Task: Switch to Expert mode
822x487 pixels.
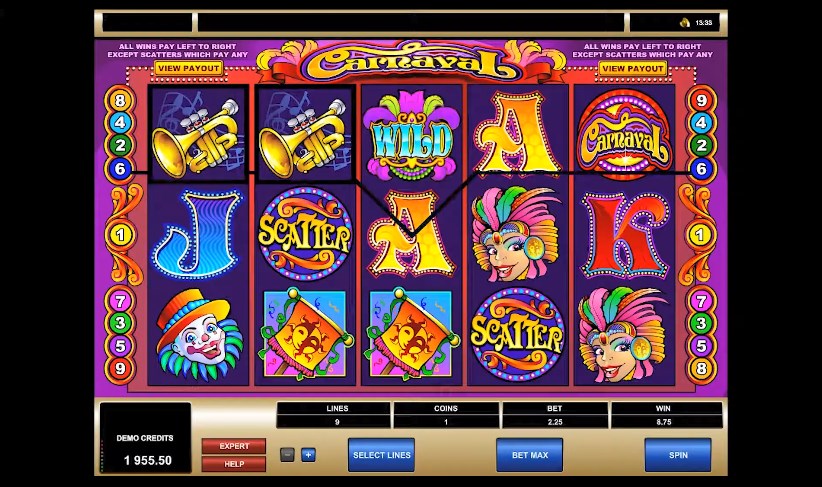Action: [234, 446]
